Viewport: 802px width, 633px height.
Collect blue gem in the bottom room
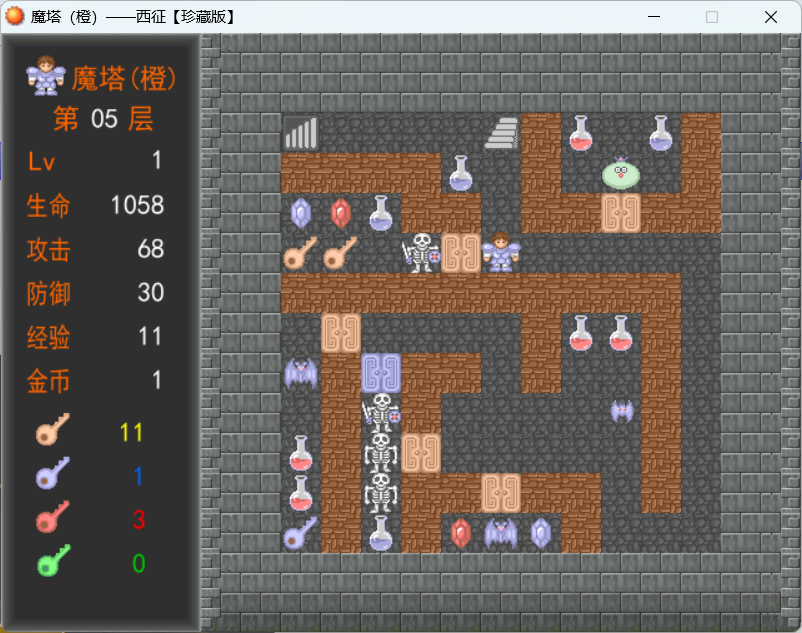tap(541, 533)
